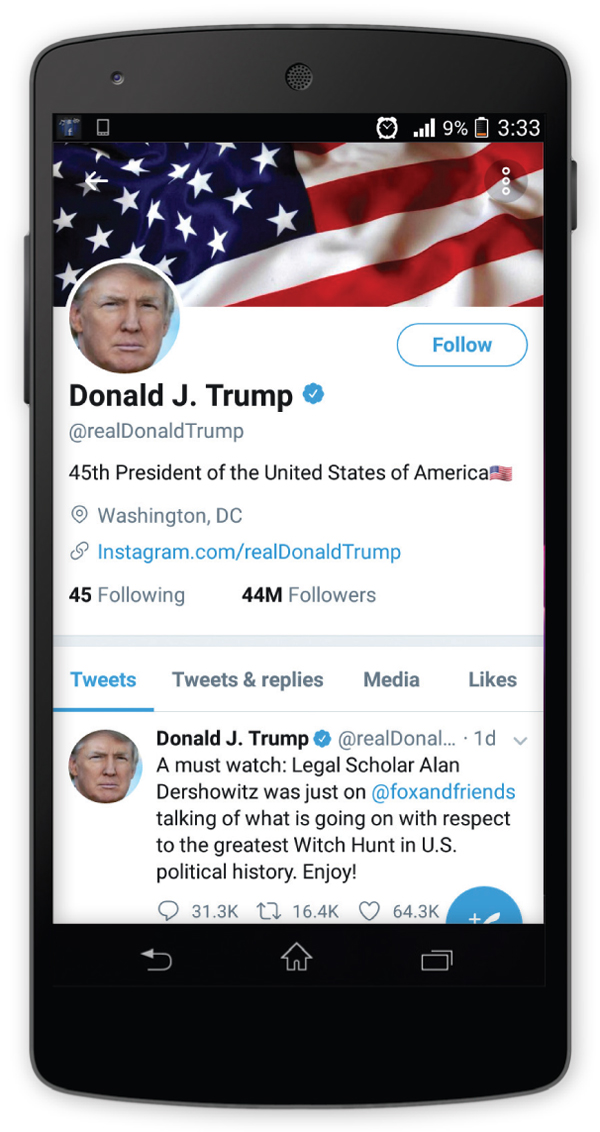
Task: Tap the alarm clock status bar icon
Action: coord(388,128)
